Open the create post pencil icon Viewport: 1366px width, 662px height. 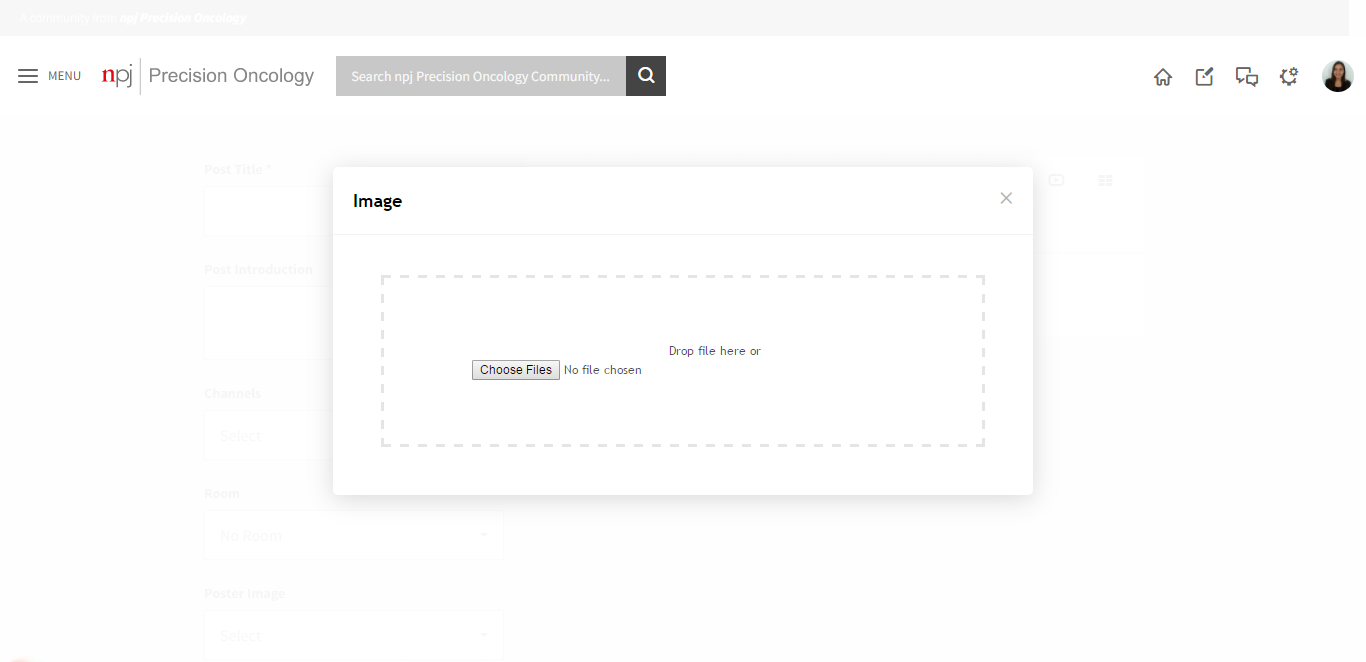[1205, 76]
